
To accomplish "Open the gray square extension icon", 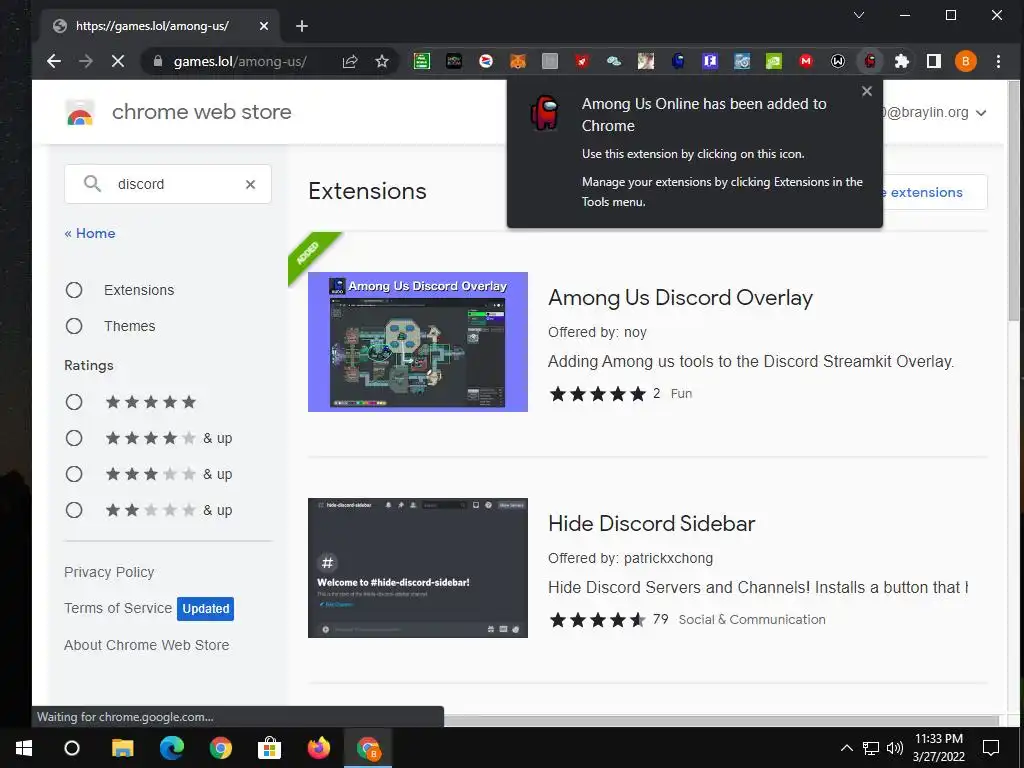I will [x=550, y=61].
